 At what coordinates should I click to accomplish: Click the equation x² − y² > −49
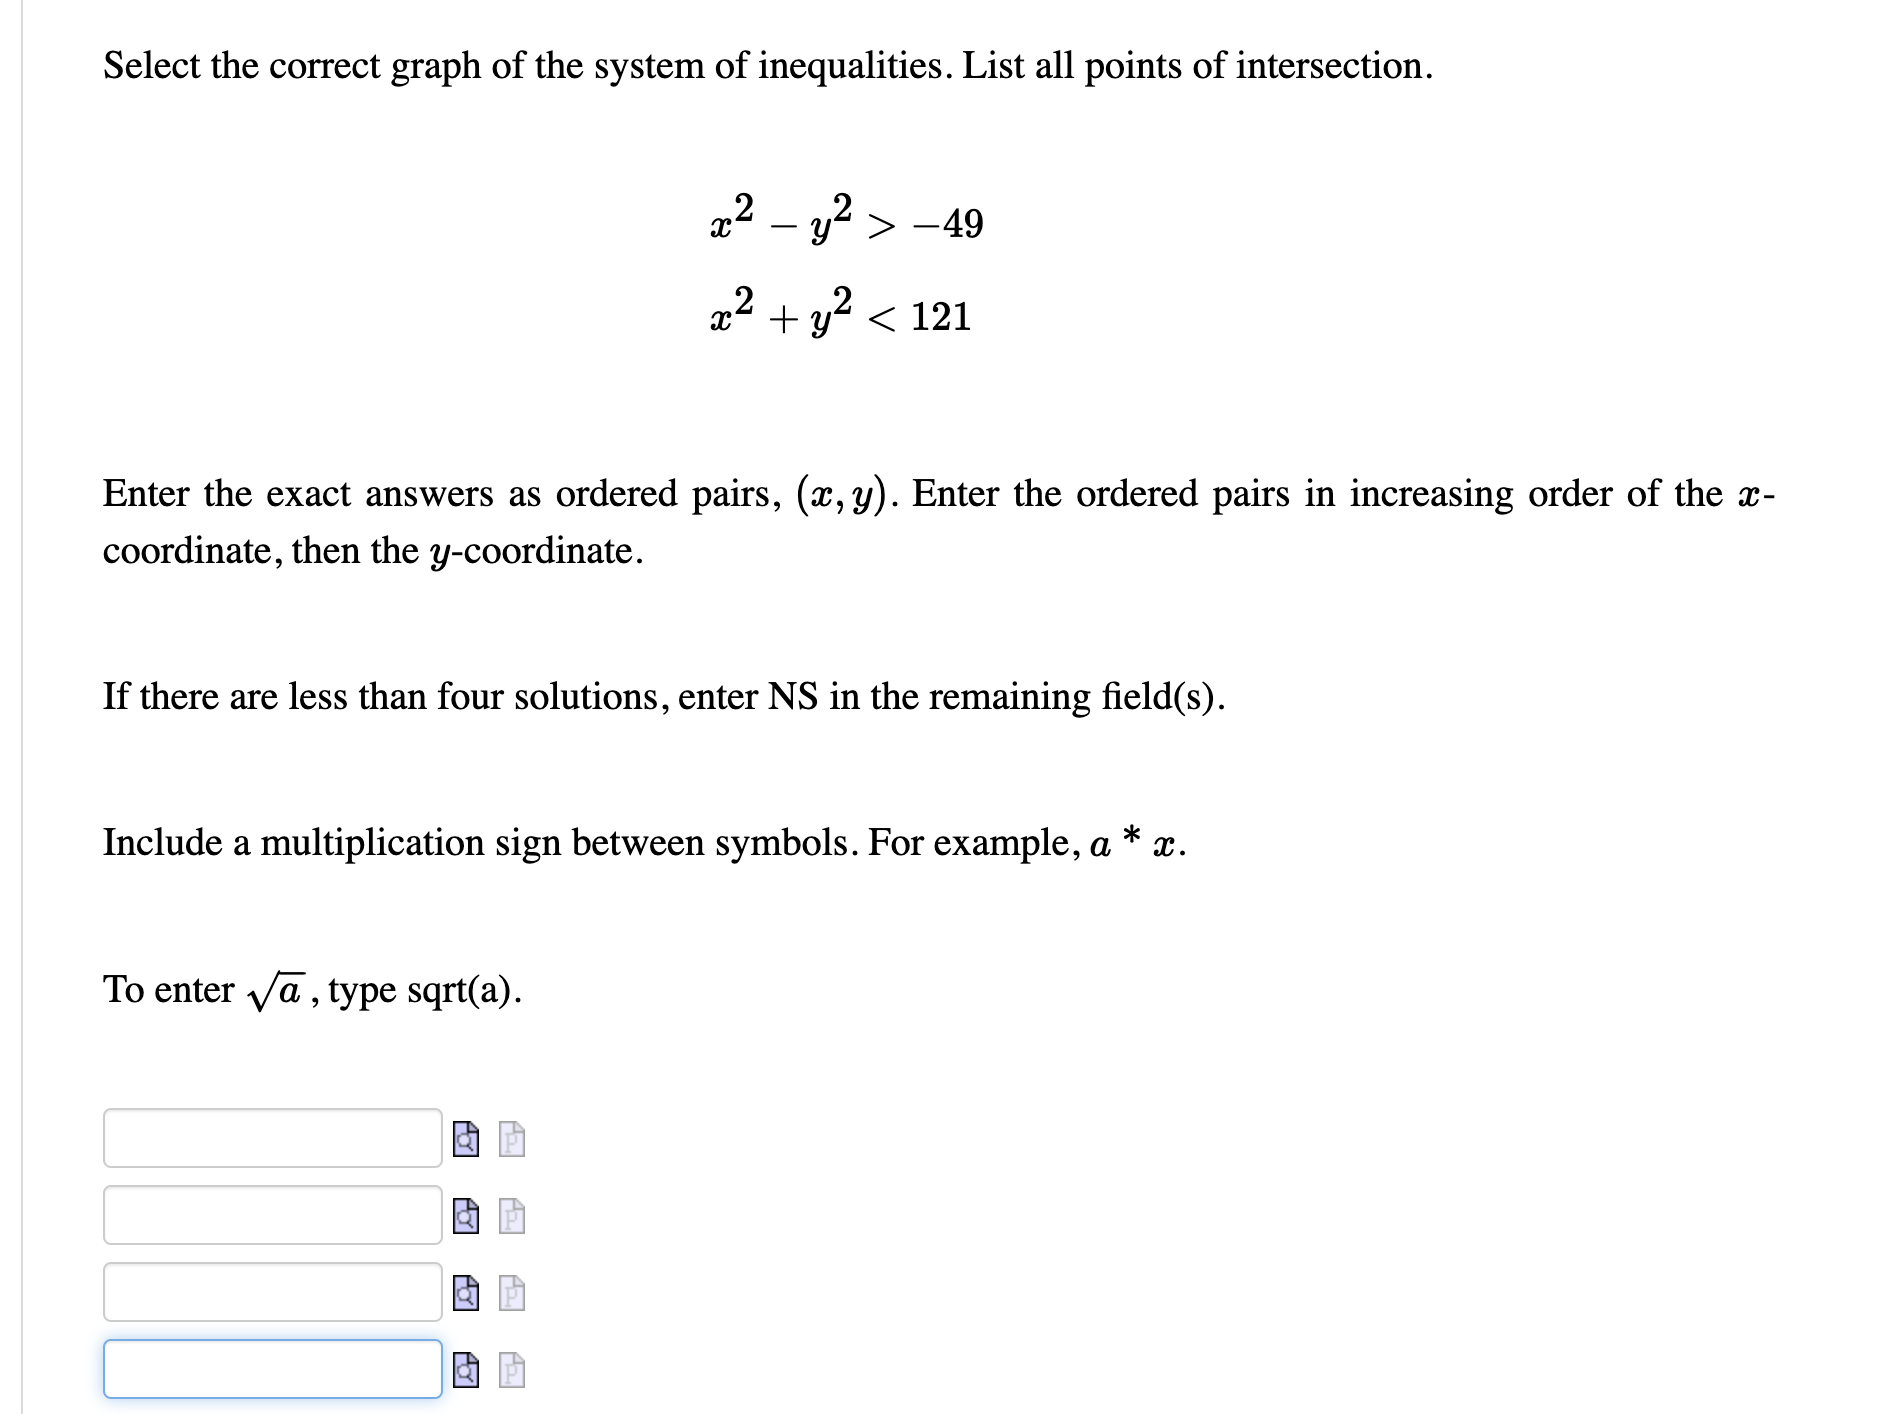coord(845,218)
